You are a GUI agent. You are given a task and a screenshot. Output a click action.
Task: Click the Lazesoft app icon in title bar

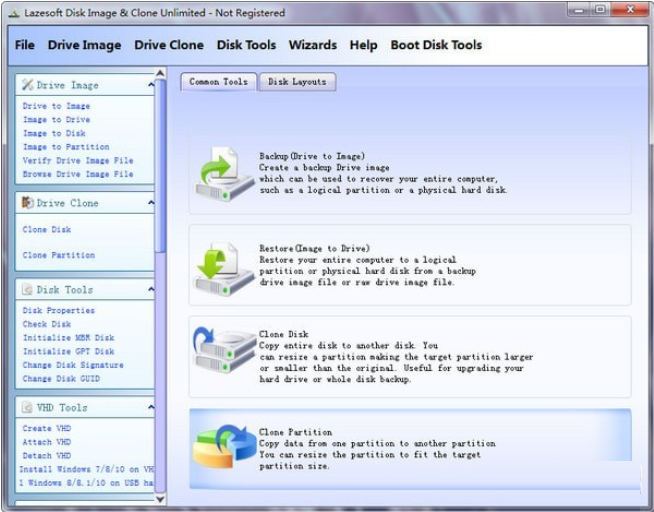[14, 13]
